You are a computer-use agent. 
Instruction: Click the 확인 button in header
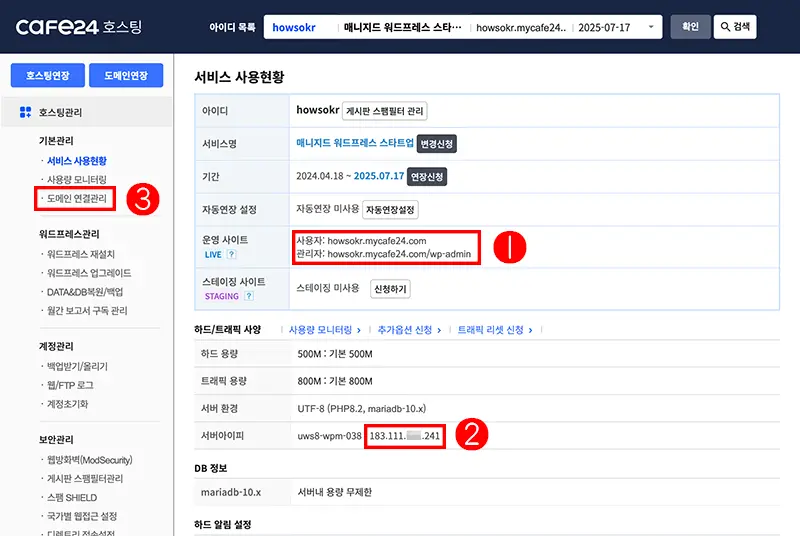pyautogui.click(x=690, y=27)
